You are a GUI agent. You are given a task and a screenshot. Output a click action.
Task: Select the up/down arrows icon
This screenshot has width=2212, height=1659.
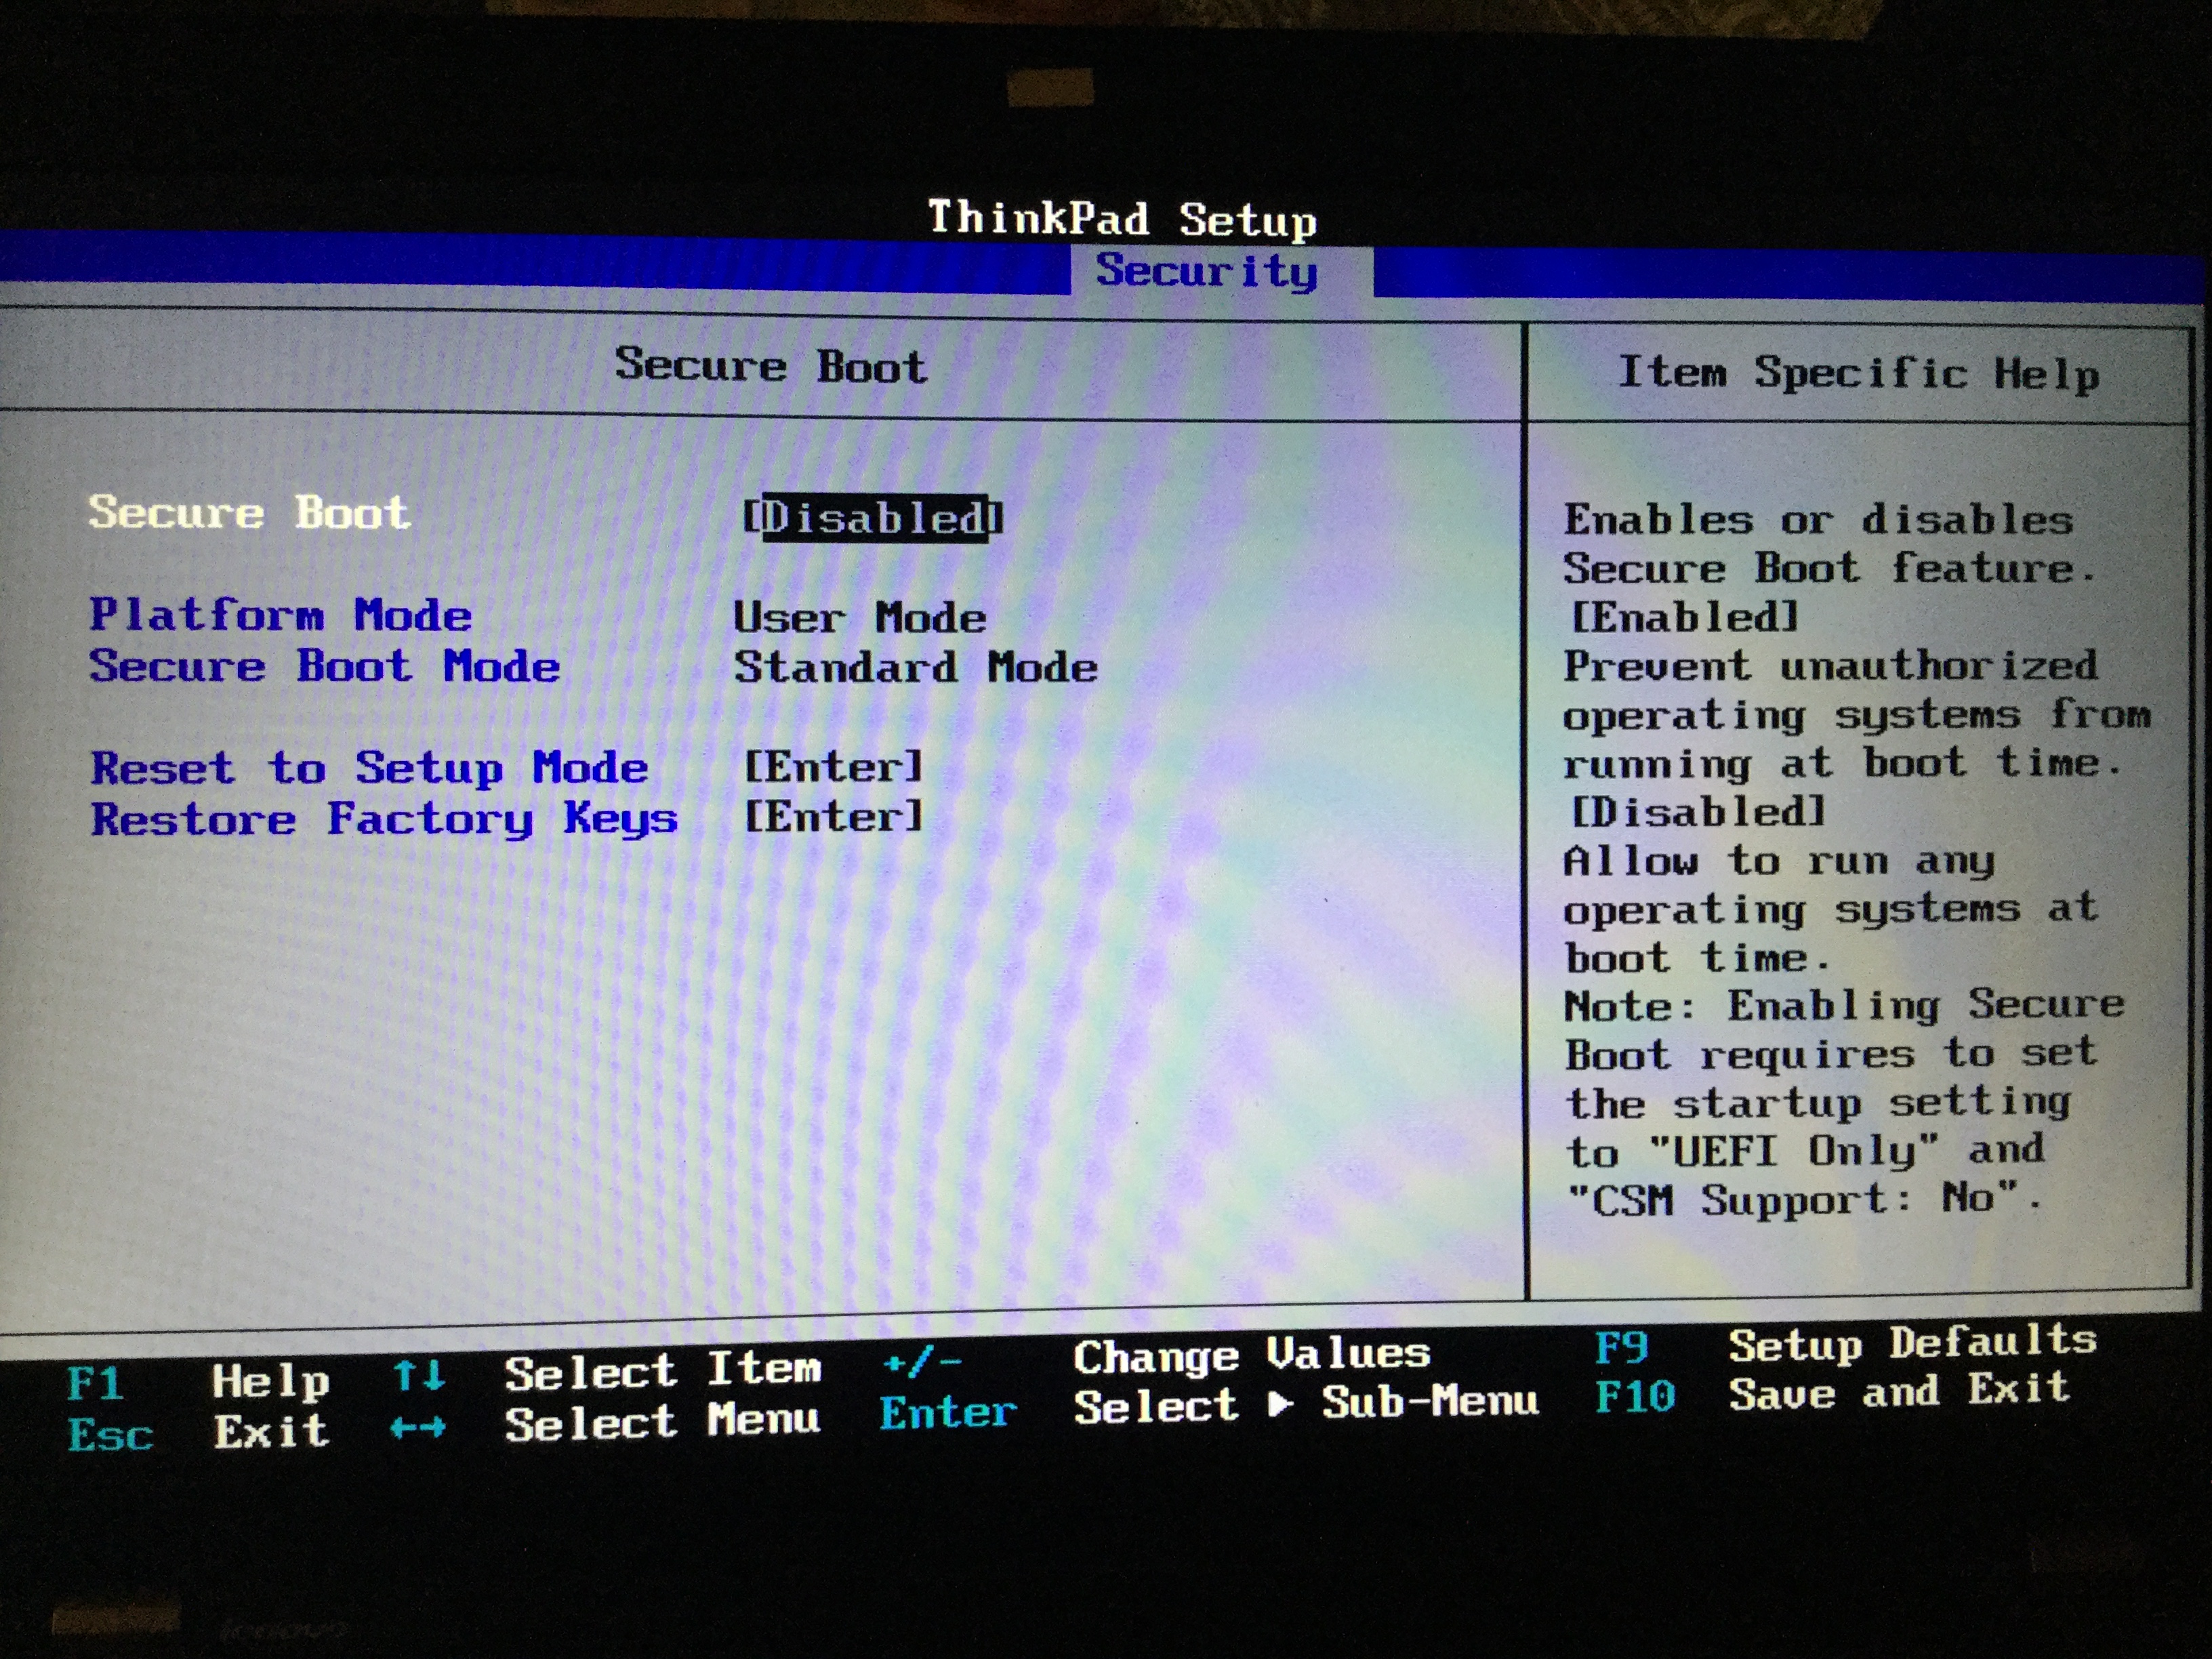pos(418,1376)
